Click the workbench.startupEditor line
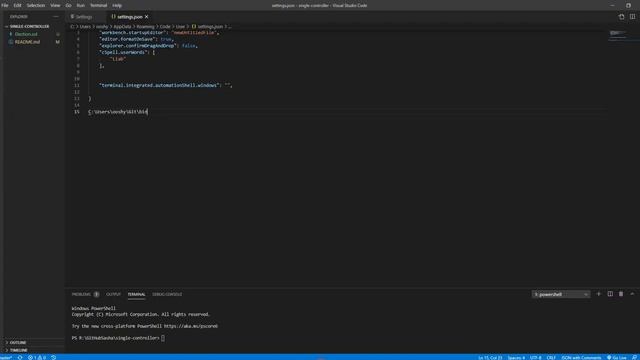The width and height of the screenshot is (640, 360). coord(159,33)
